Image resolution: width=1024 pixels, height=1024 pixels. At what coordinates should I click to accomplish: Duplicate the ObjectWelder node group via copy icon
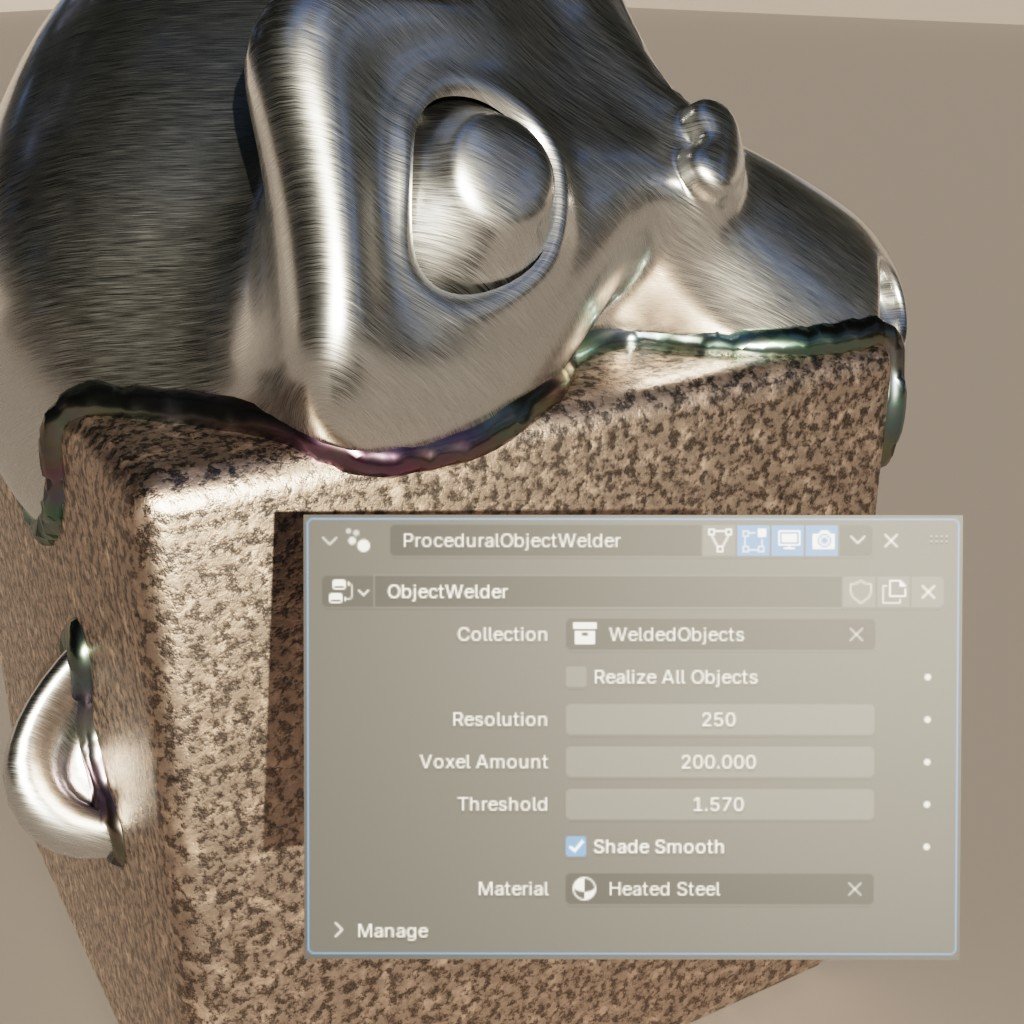[x=894, y=590]
